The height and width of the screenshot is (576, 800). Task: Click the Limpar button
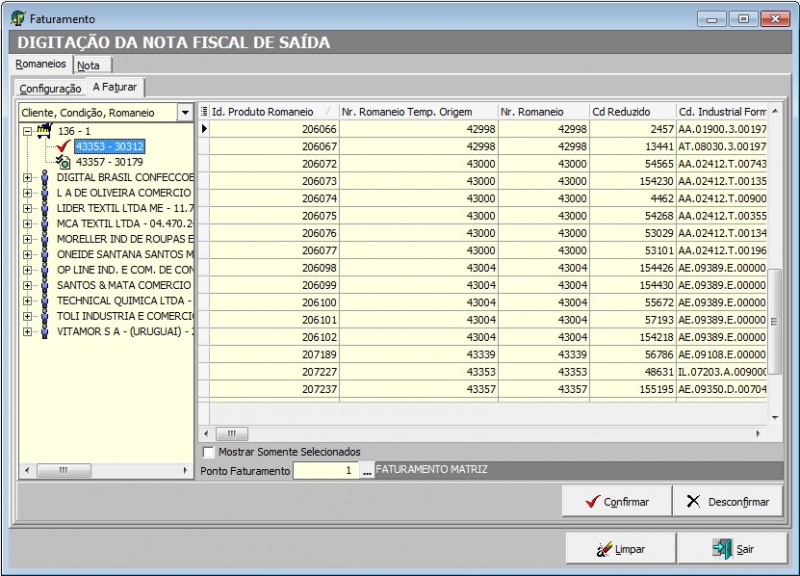(x=621, y=549)
